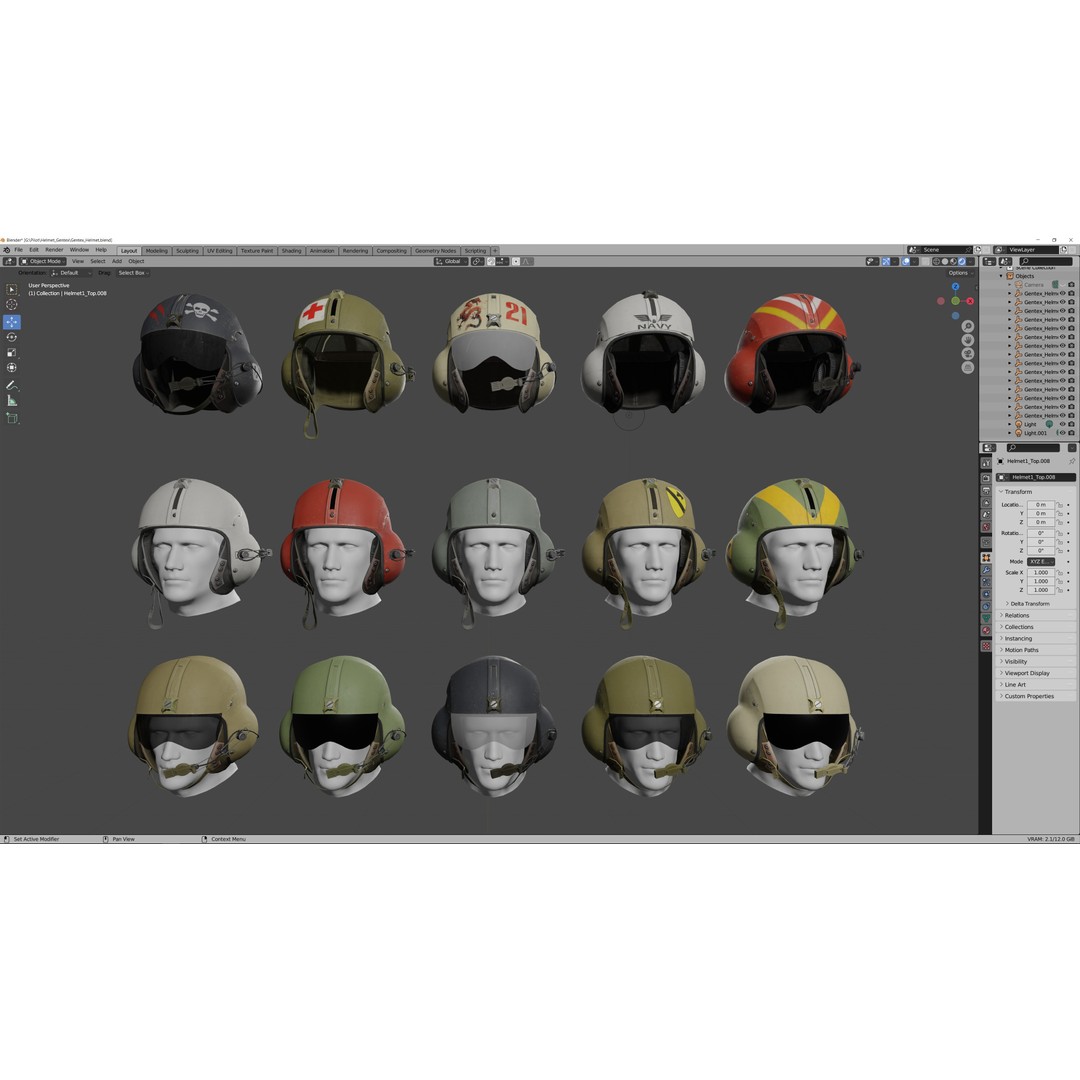Screen dimensions: 1080x1080
Task: Lock the Location X value with the padlock
Action: point(1060,505)
